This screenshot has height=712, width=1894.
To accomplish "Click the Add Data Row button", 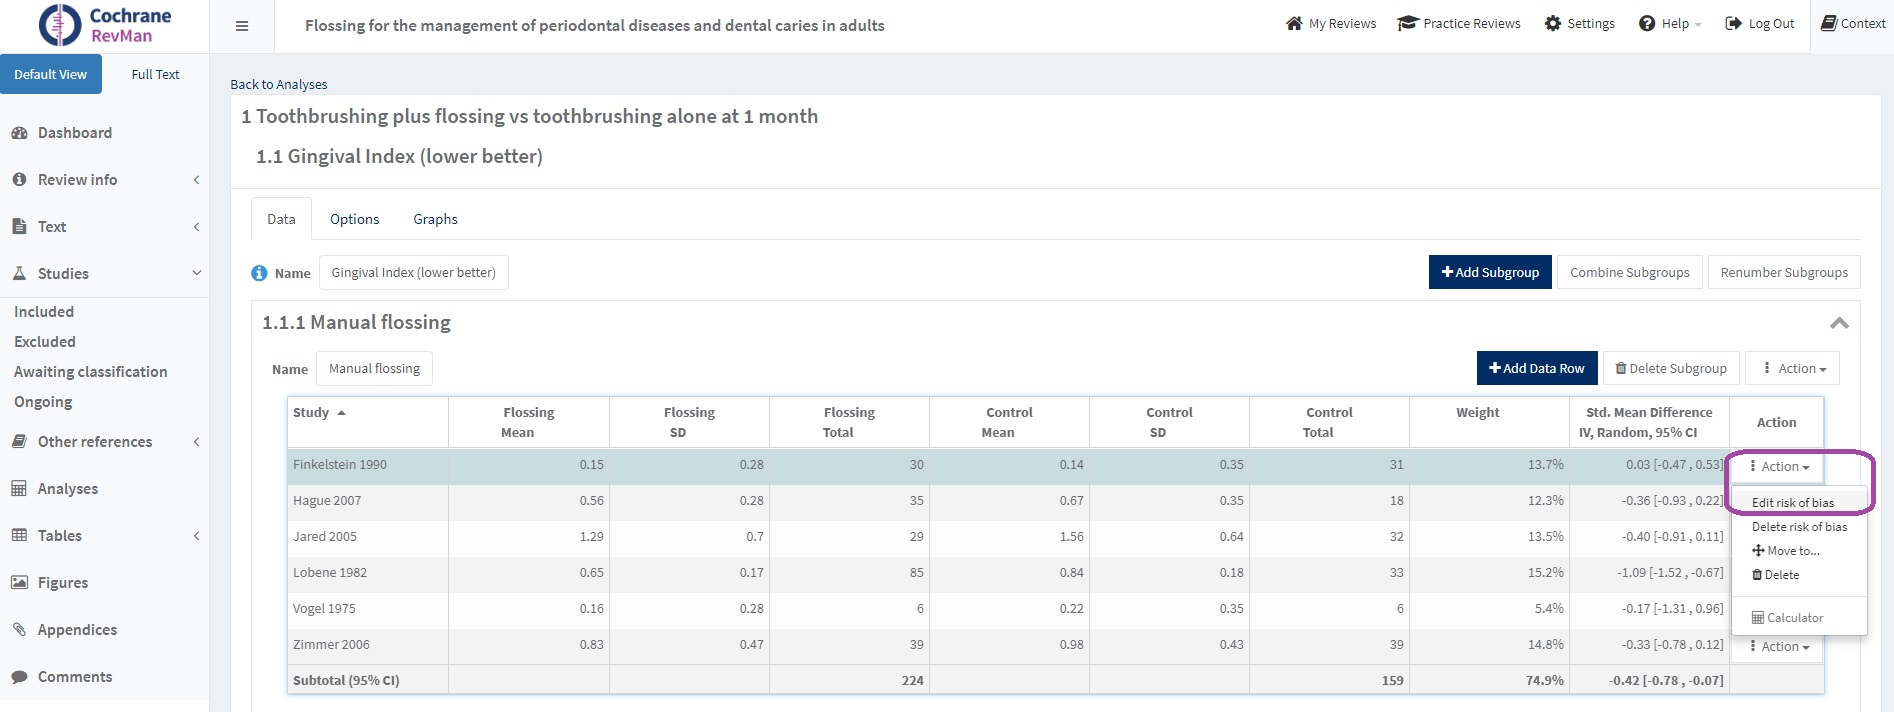I will [1536, 369].
